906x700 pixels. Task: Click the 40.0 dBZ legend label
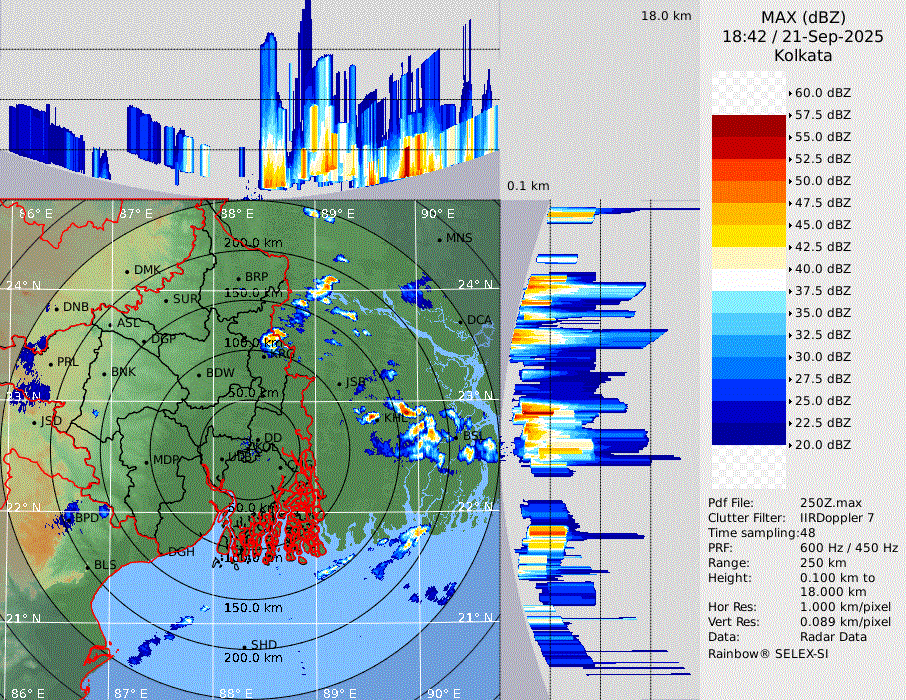(823, 269)
